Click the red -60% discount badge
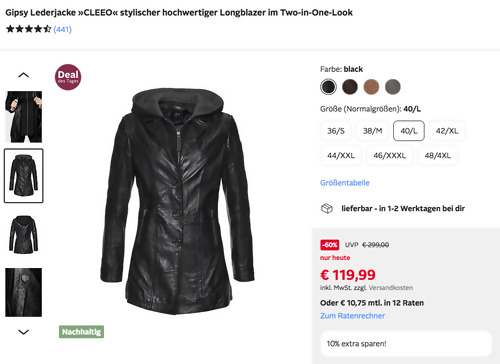500x364 pixels. (x=330, y=245)
